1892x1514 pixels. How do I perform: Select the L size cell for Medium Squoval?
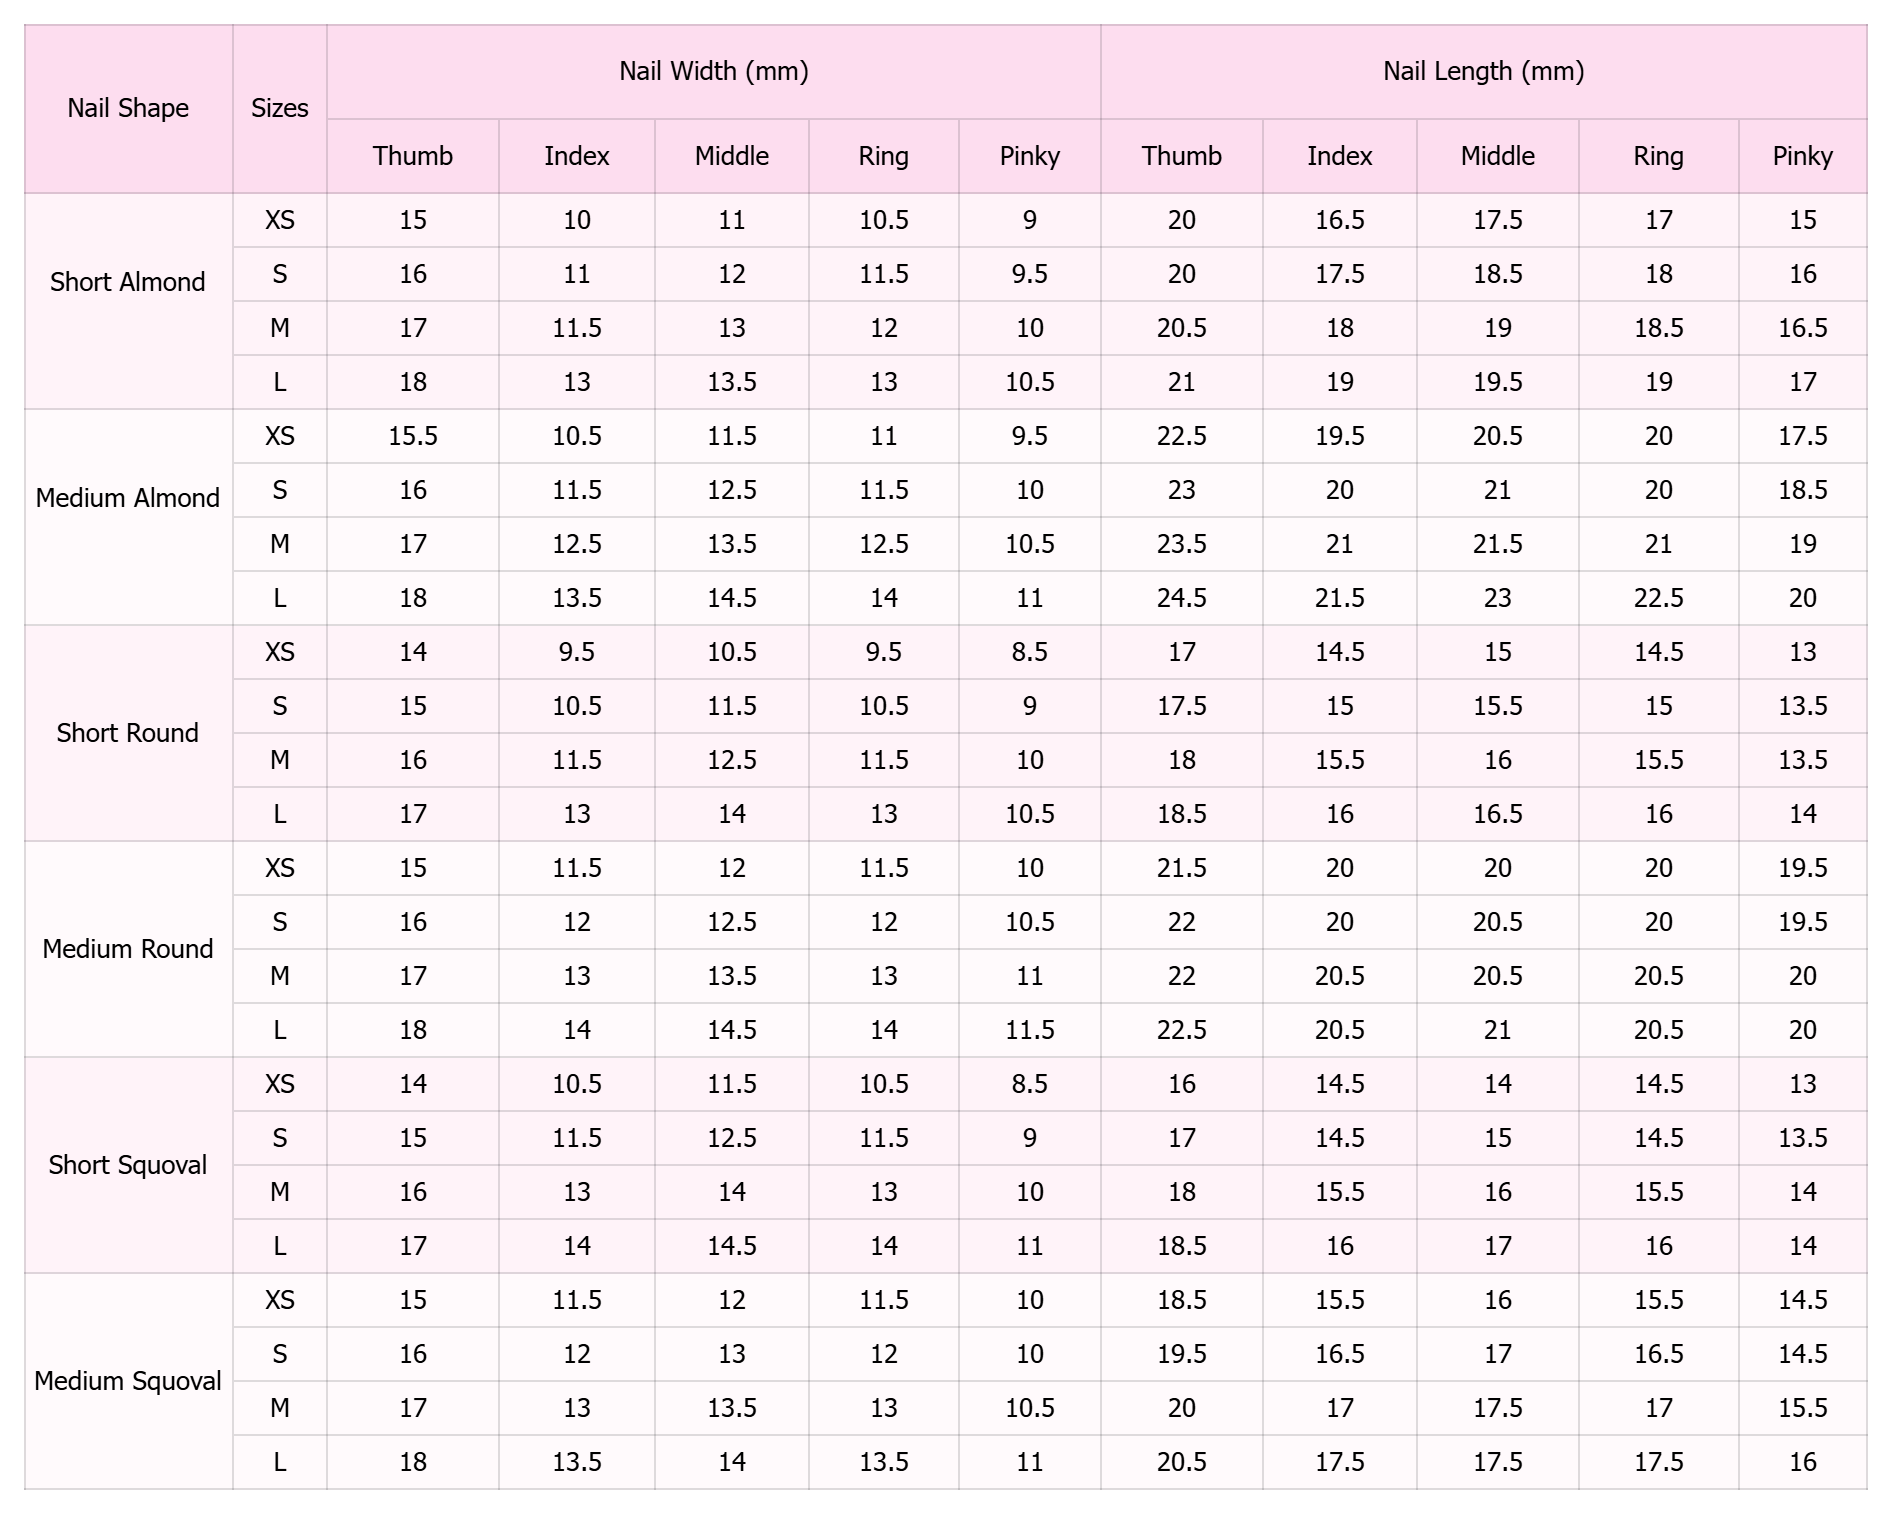(280, 1462)
